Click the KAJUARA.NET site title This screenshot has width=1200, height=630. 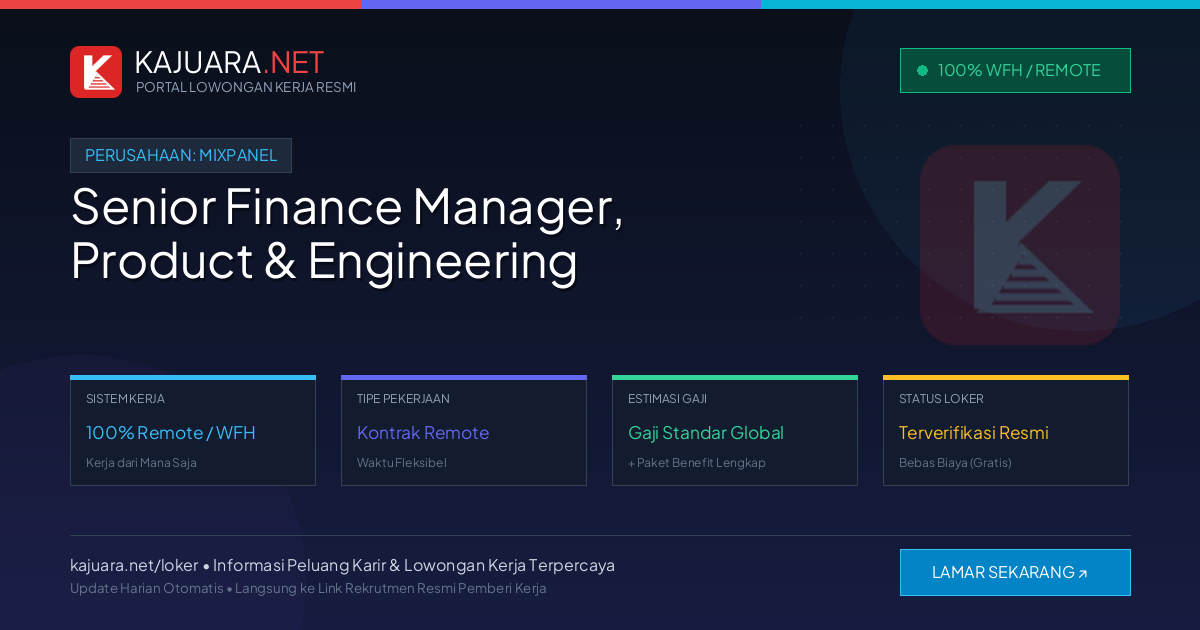(x=229, y=62)
